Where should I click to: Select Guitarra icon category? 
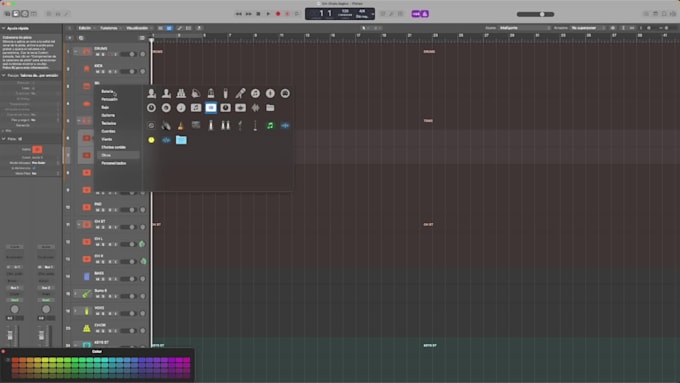click(108, 115)
